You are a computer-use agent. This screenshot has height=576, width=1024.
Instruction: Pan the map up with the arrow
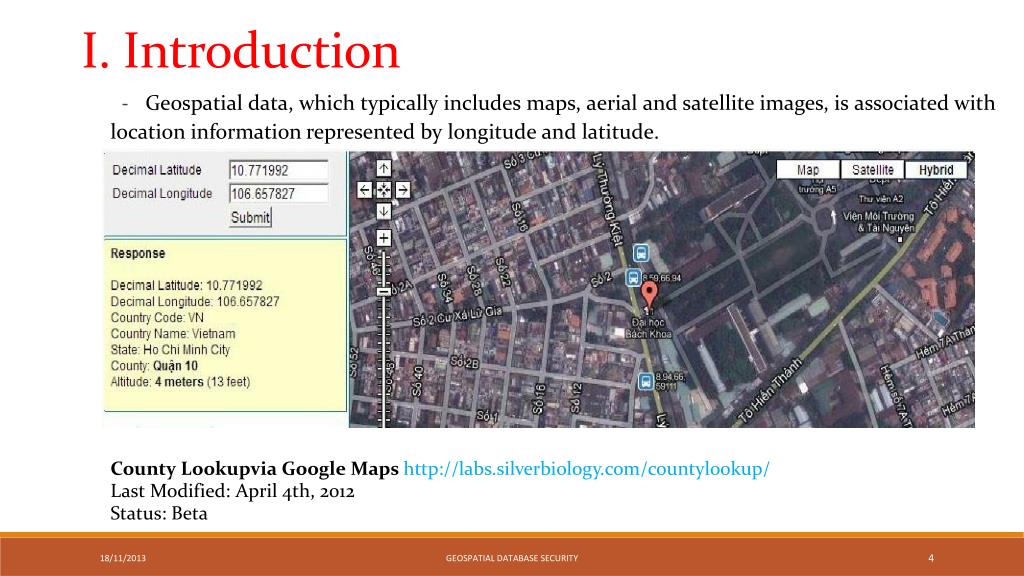coord(383,168)
